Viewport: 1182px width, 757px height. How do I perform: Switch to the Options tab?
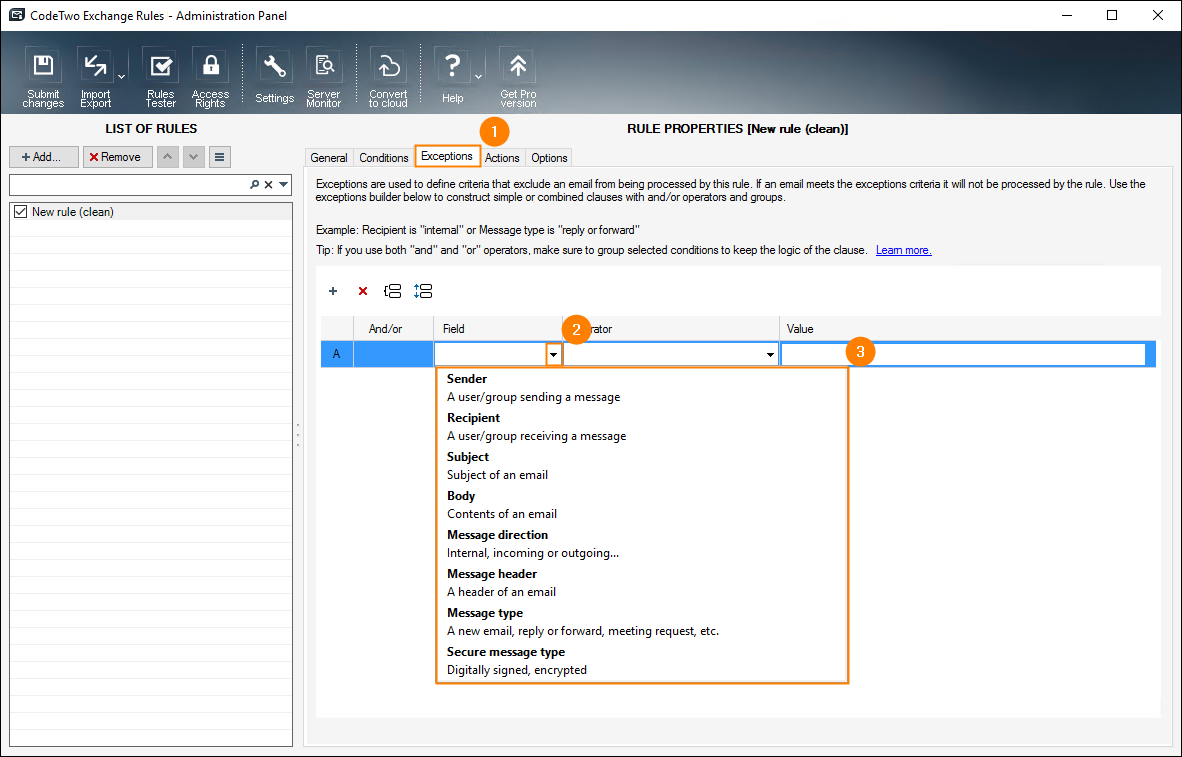549,158
